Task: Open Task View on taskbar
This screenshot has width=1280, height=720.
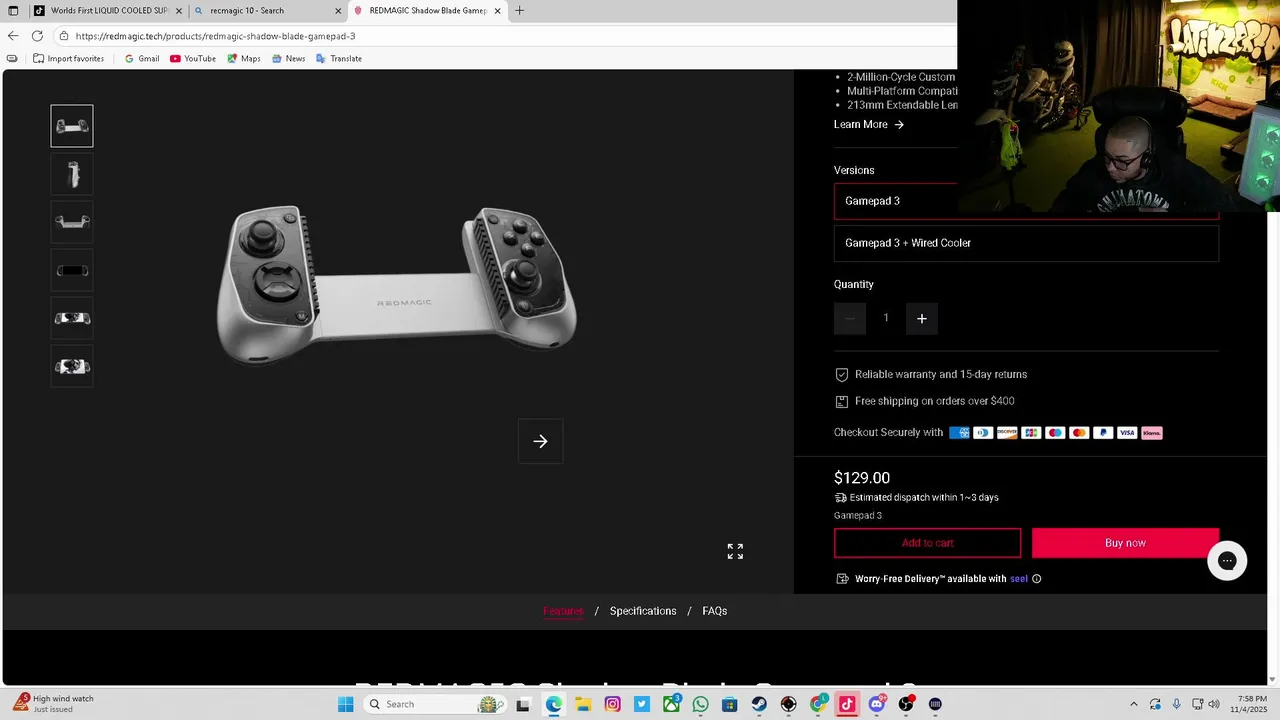Action: [x=523, y=704]
